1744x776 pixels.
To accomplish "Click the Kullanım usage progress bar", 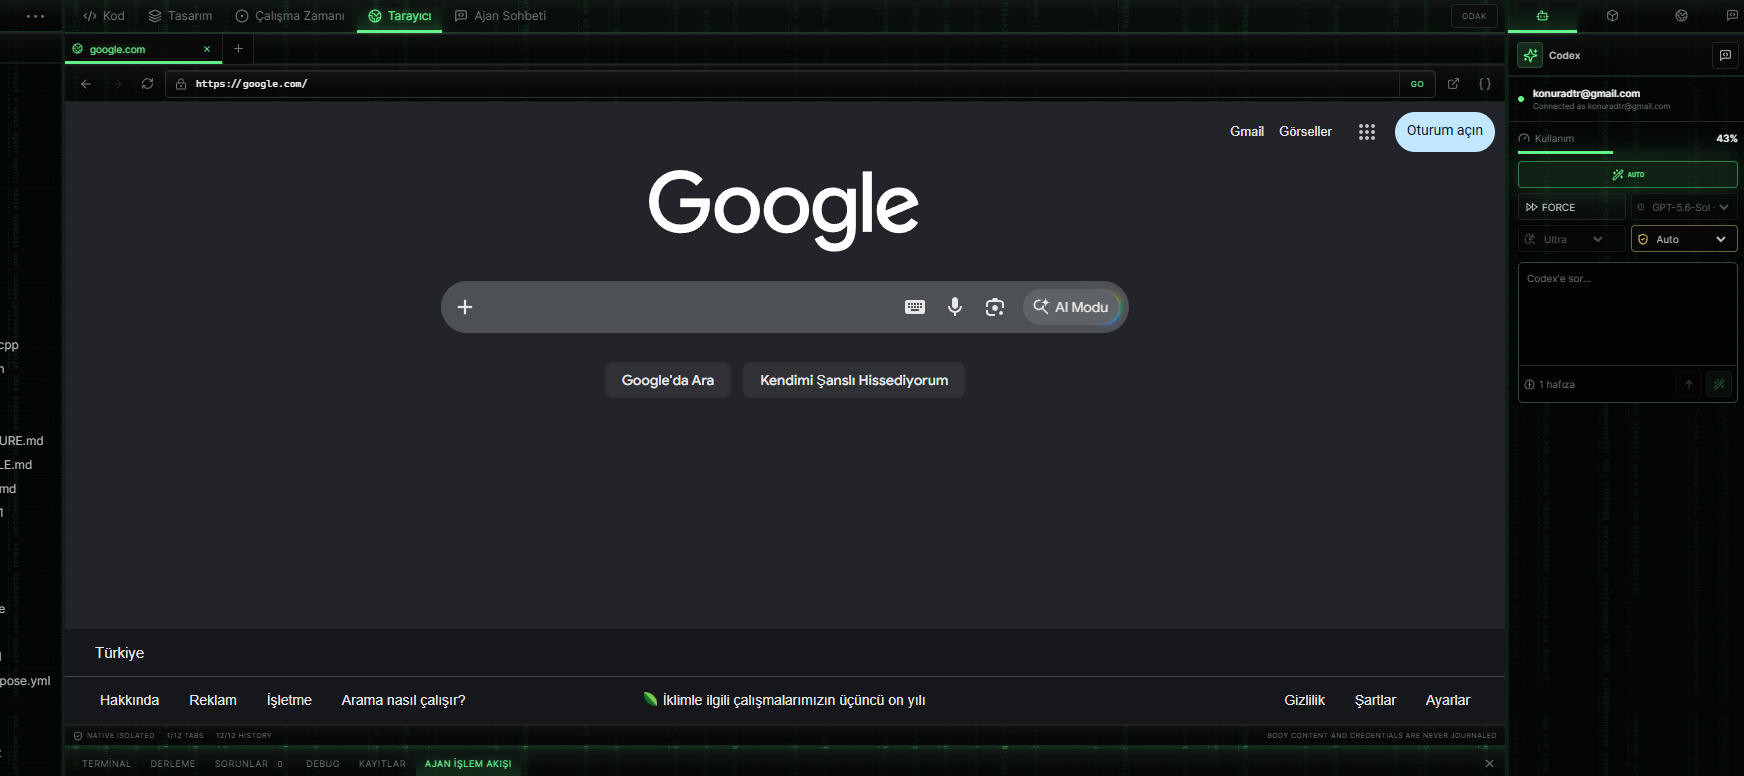I will point(1627,152).
